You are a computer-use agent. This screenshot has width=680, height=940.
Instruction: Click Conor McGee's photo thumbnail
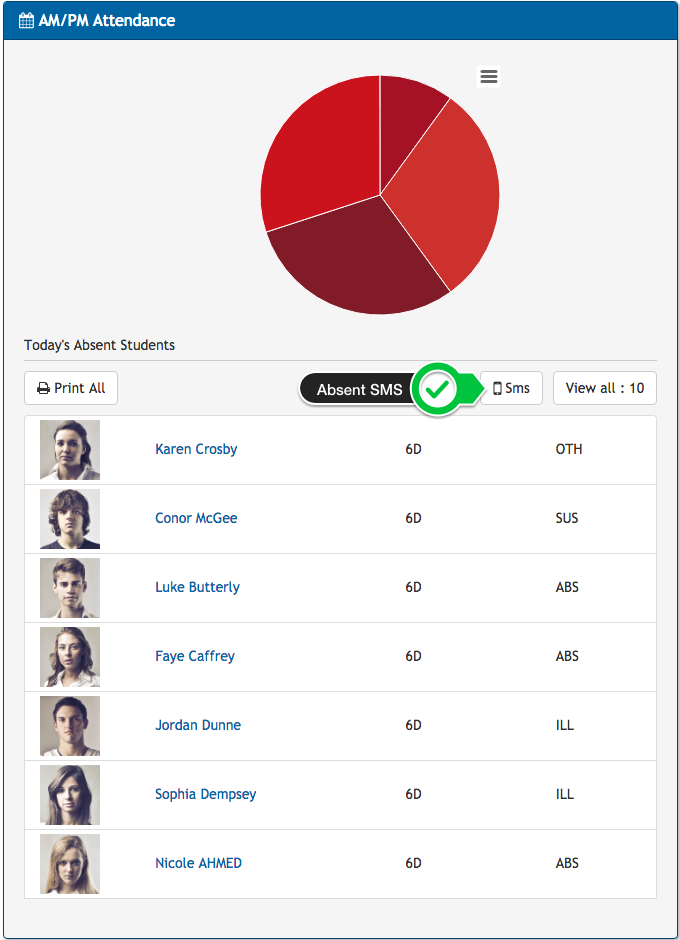(x=70, y=519)
